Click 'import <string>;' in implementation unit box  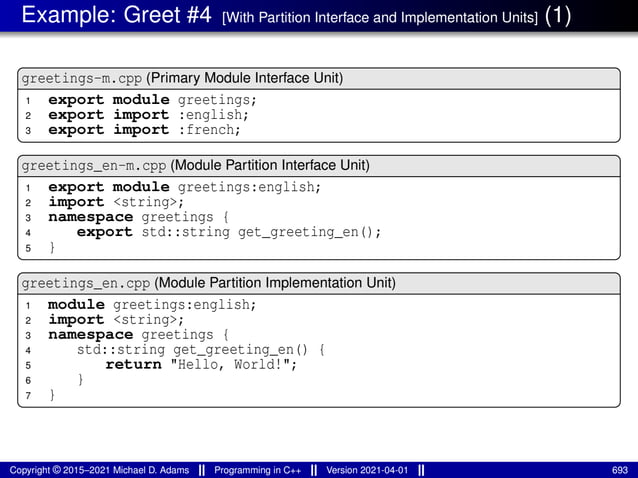pyautogui.click(x=116, y=320)
